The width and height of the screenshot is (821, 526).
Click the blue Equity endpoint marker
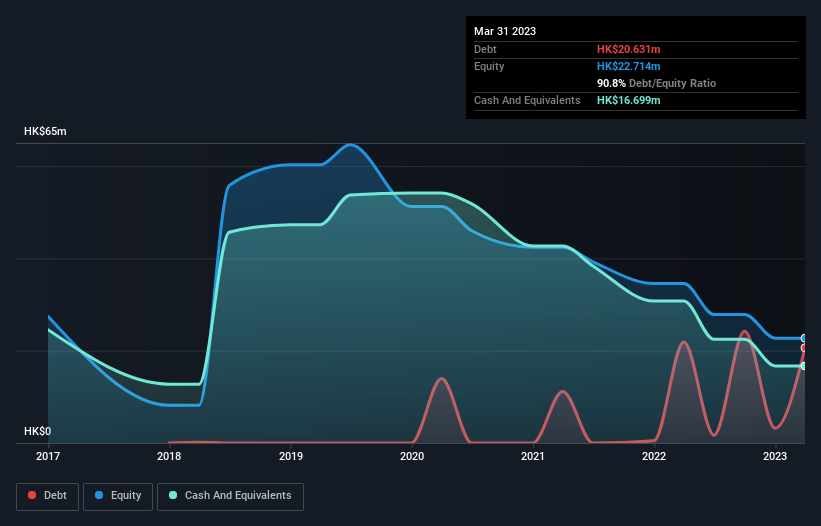point(804,338)
